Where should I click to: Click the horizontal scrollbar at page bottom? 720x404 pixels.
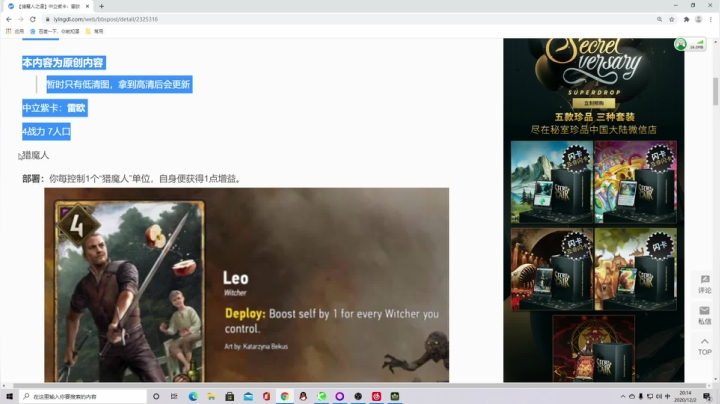[358, 386]
